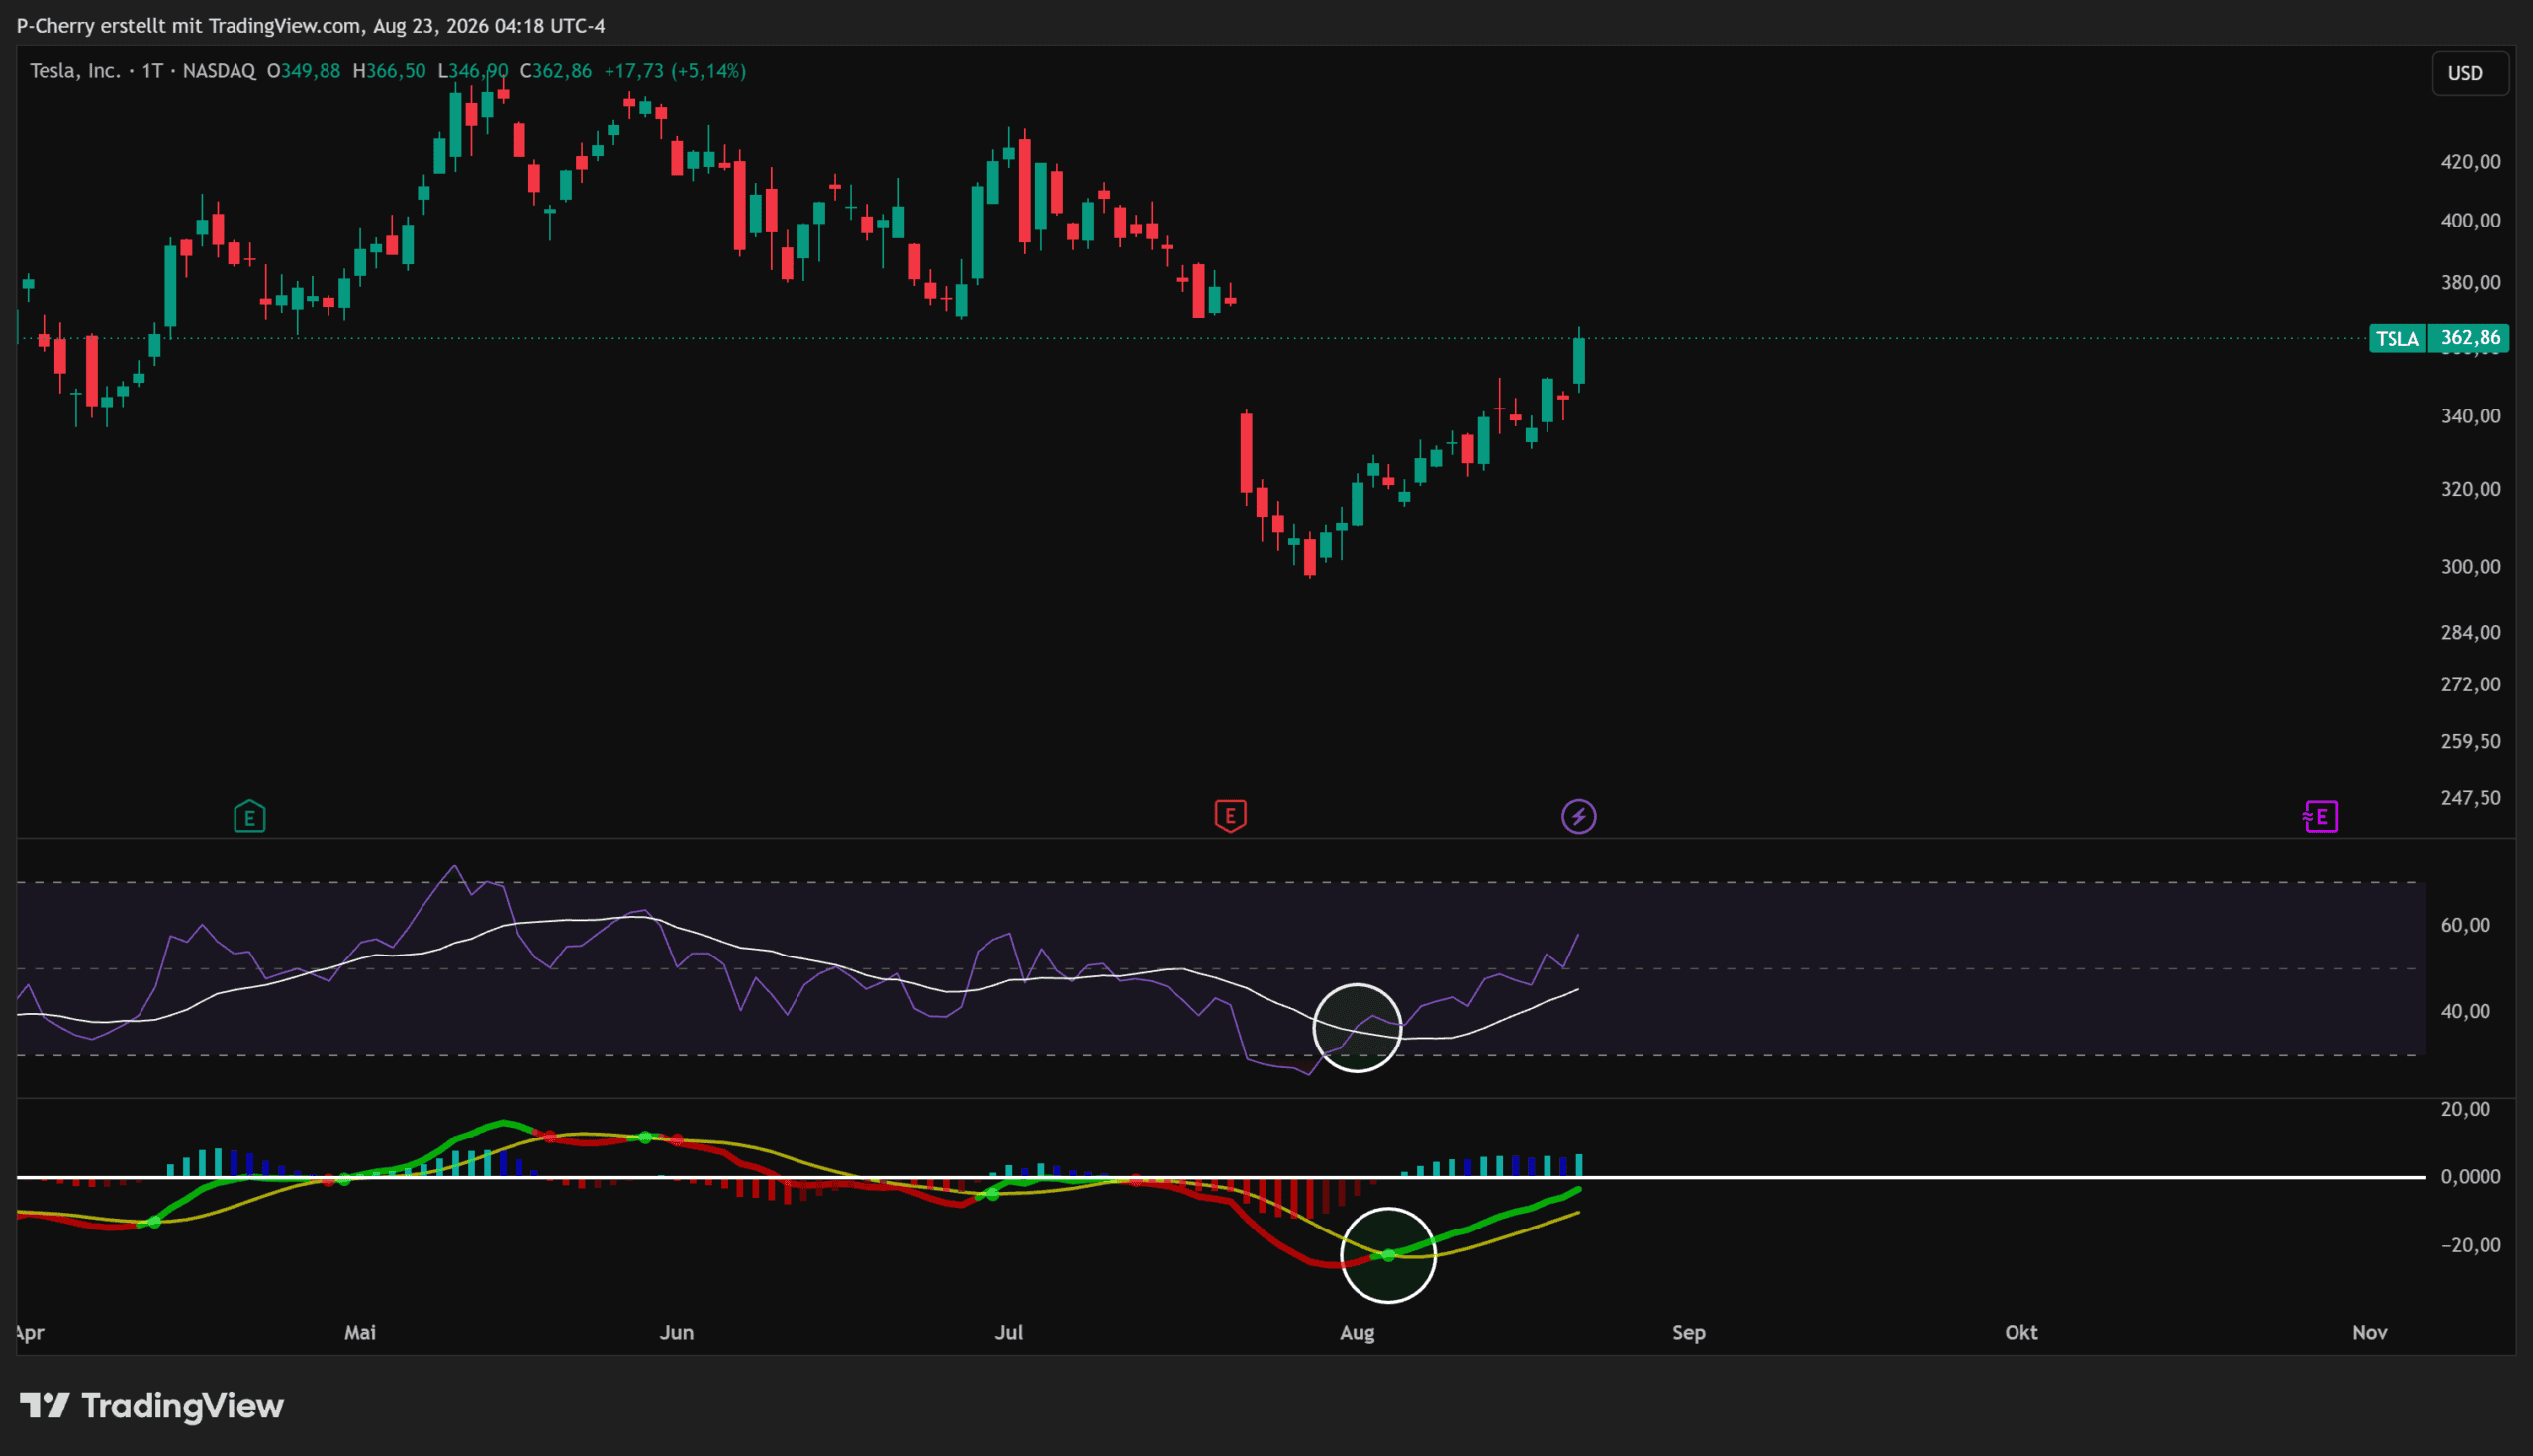Click the Aug label on time axis
Image resolution: width=2533 pixels, height=1456 pixels.
1357,1333
